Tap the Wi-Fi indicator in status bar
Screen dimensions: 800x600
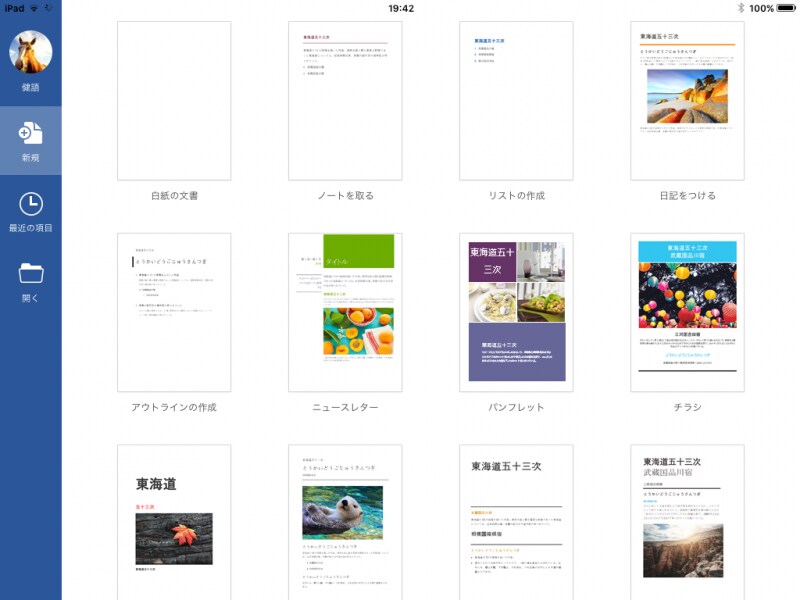pos(35,8)
